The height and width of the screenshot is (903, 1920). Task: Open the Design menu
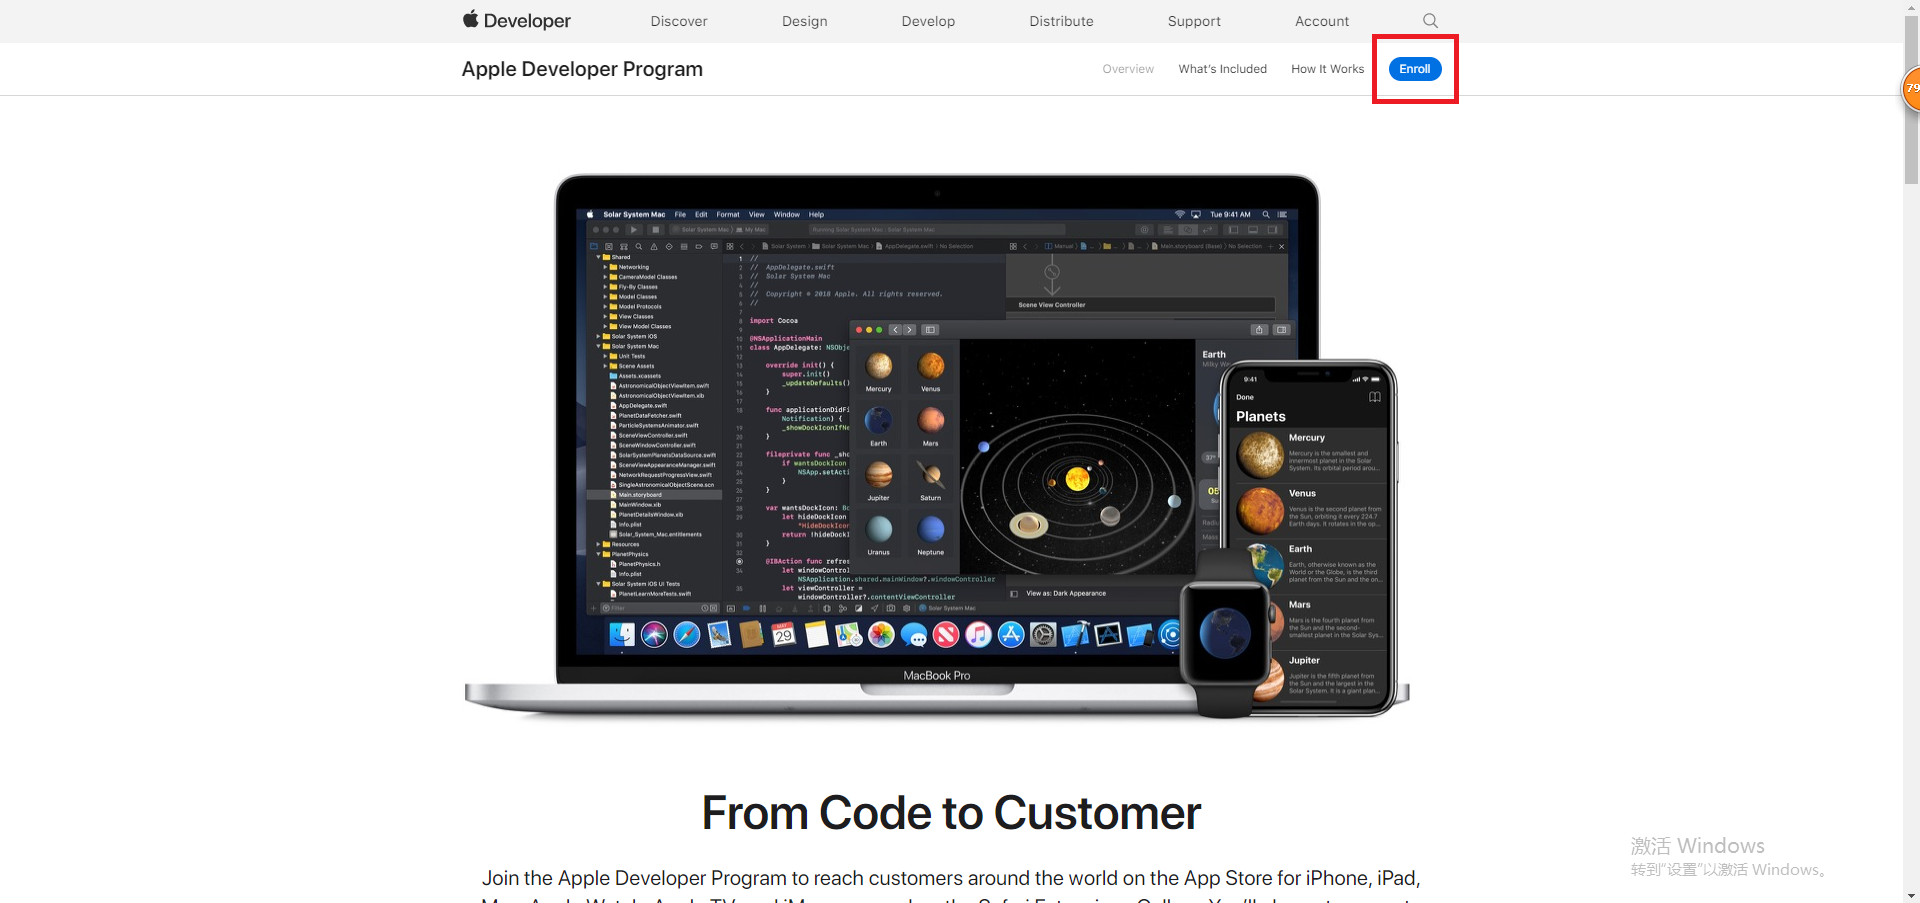(x=805, y=21)
